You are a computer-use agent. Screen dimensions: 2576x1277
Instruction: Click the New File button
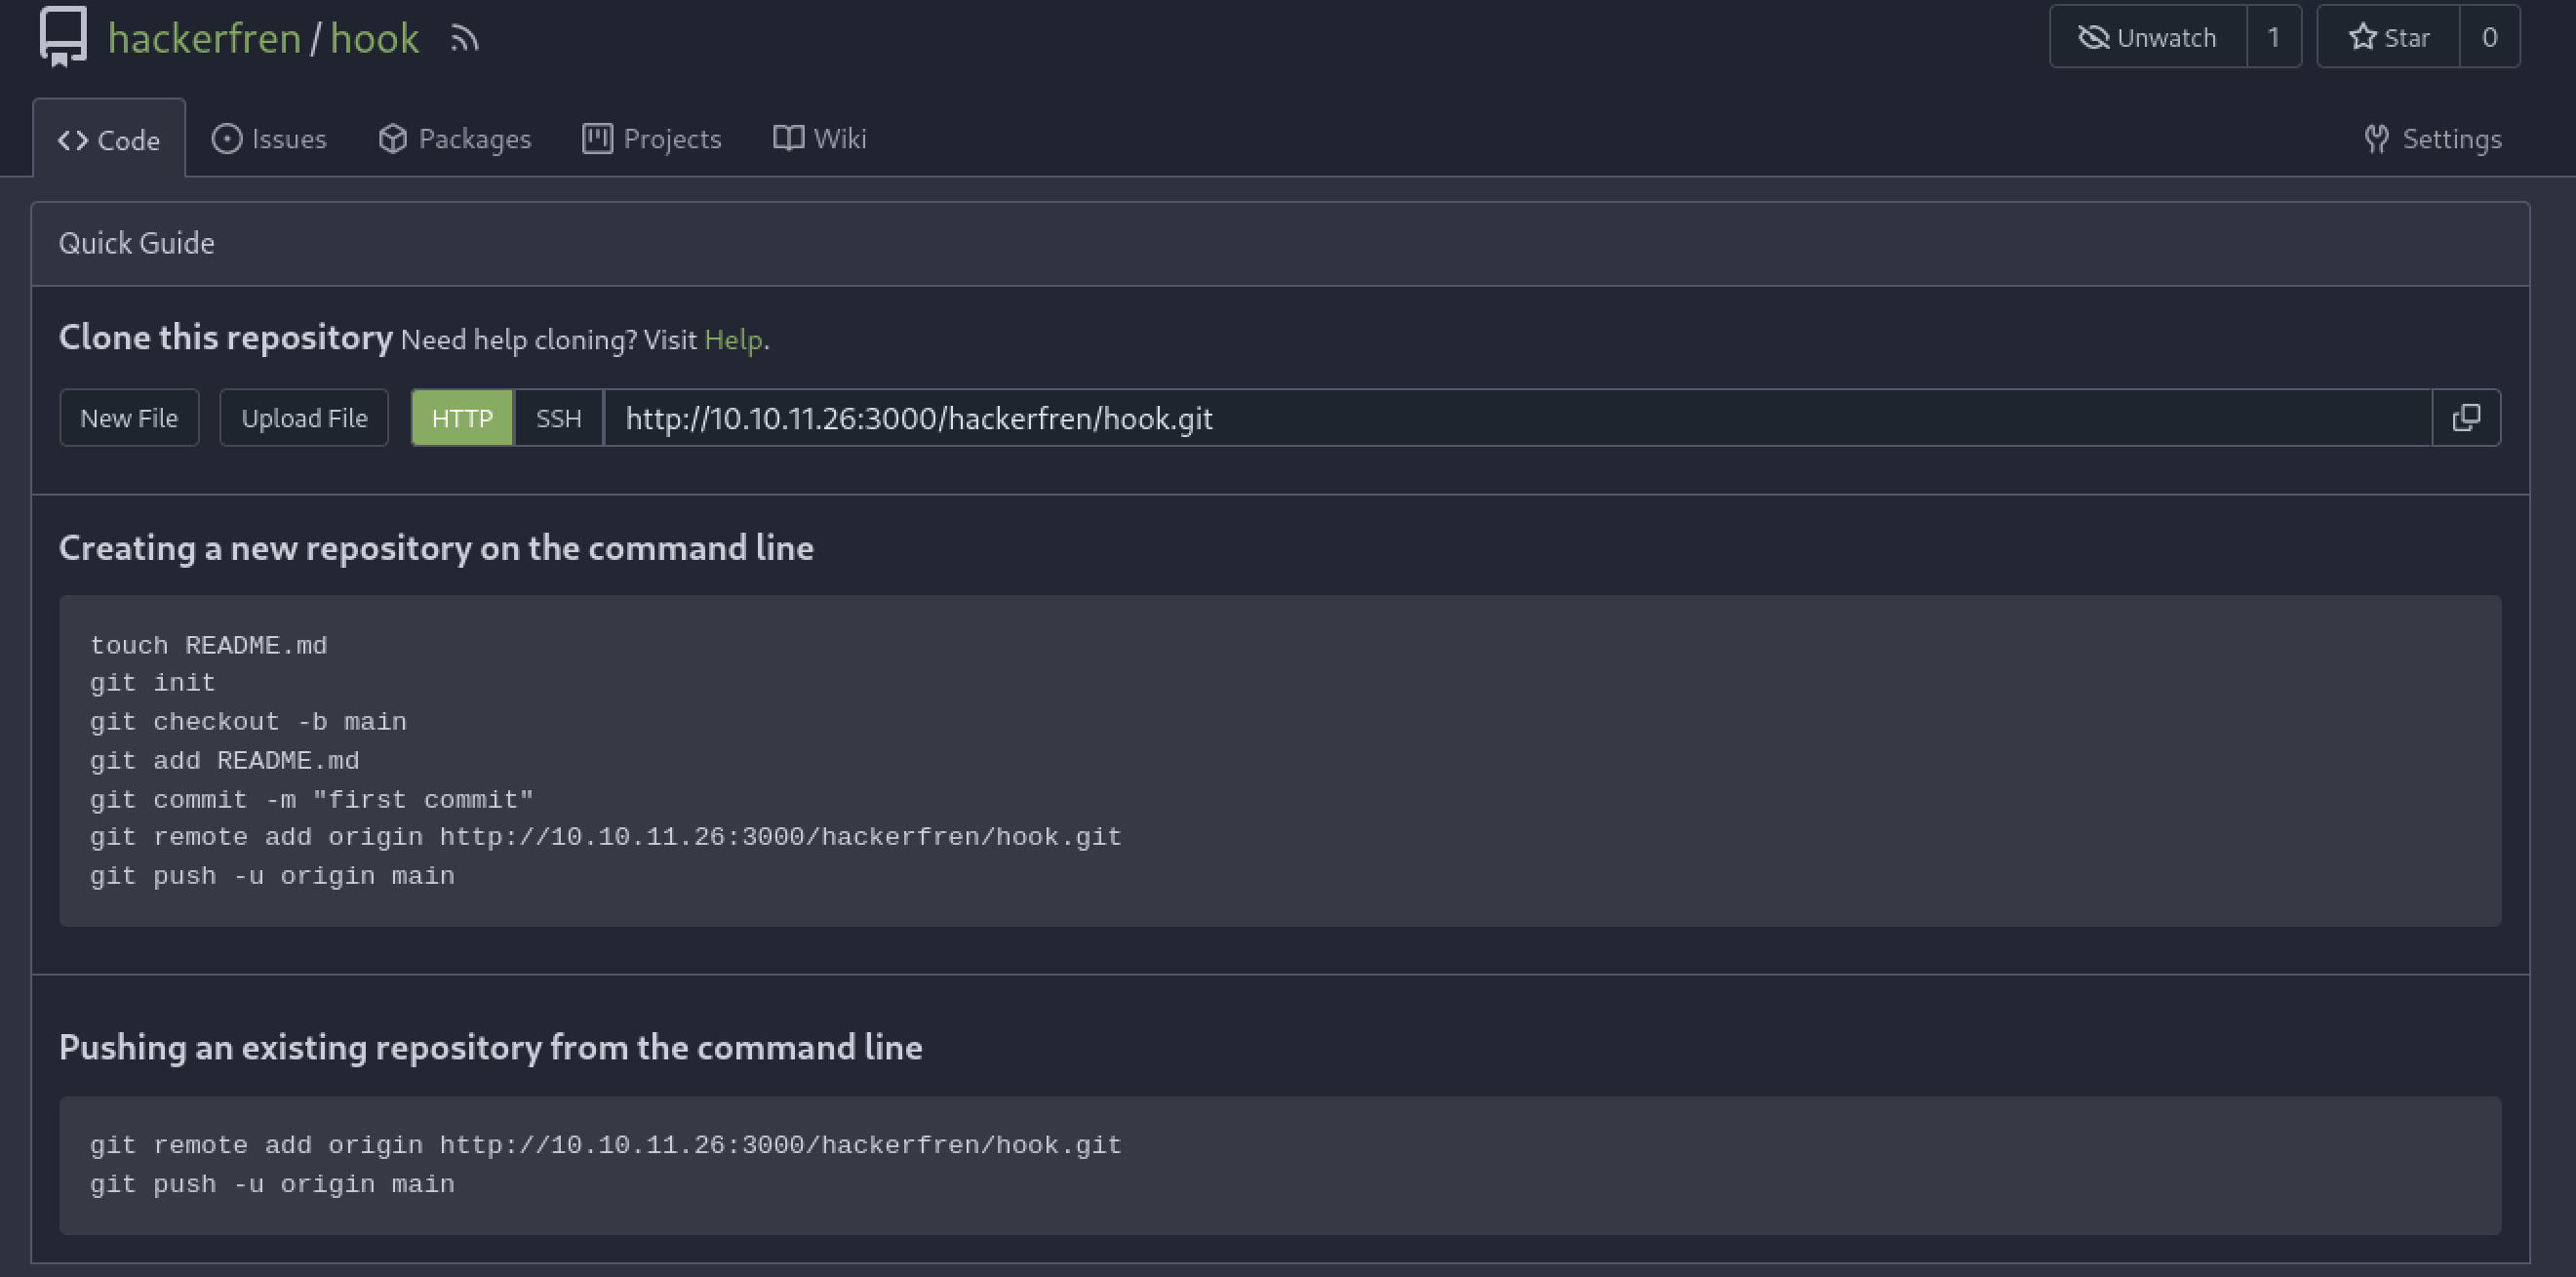pos(129,418)
